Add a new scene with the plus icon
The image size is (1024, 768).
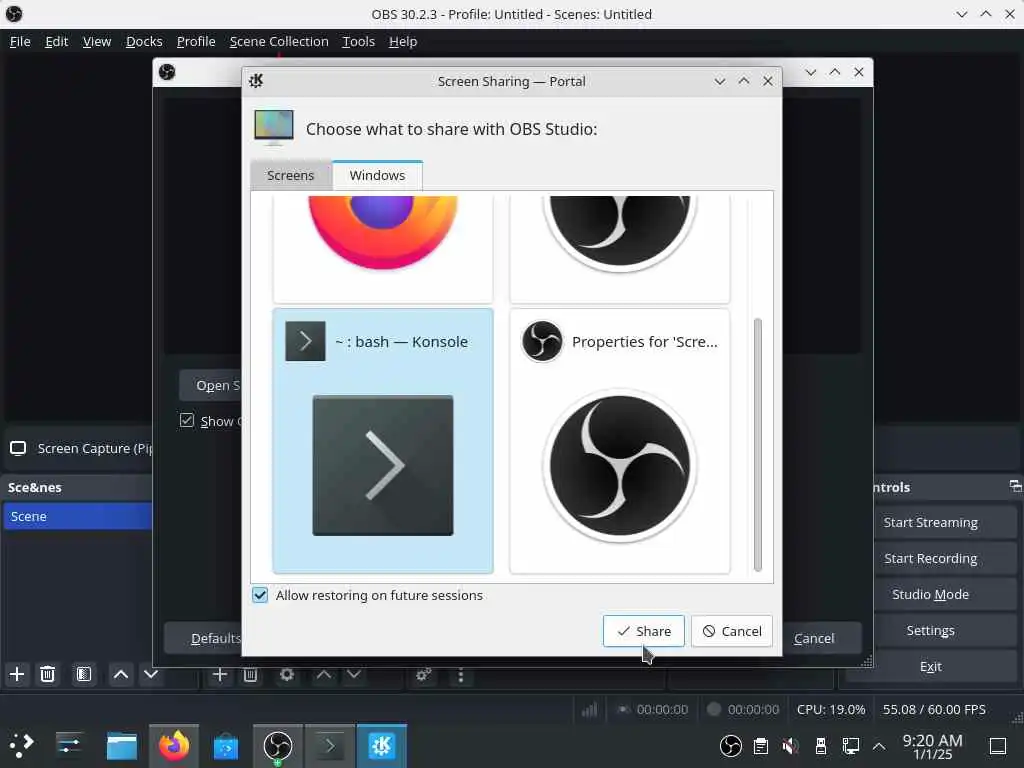click(x=17, y=674)
